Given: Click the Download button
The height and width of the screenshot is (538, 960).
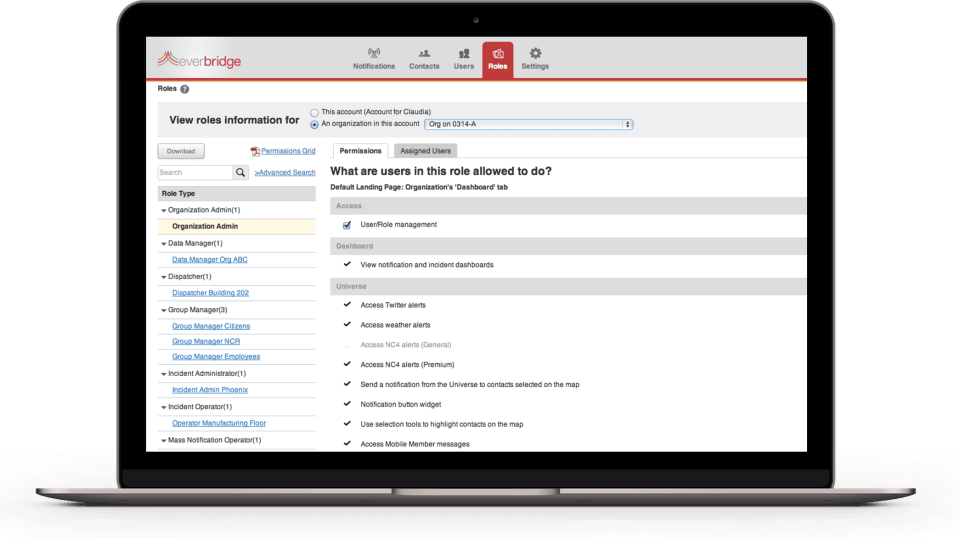Looking at the screenshot, I should (x=181, y=151).
